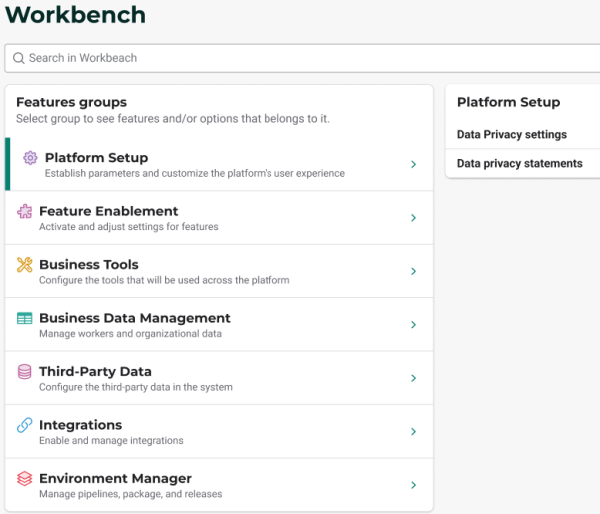Expand Environment Manager chevron
The height and width of the screenshot is (514, 600).
point(413,485)
